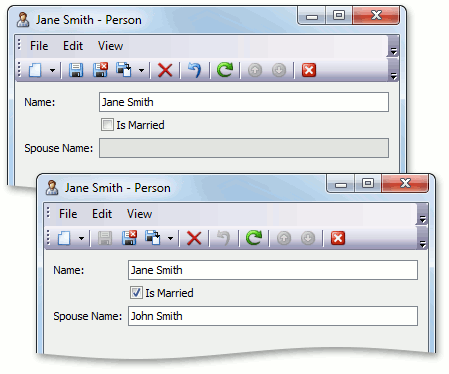
Task: Click the red X Delete icon in top window
Action: pyautogui.click(x=165, y=70)
